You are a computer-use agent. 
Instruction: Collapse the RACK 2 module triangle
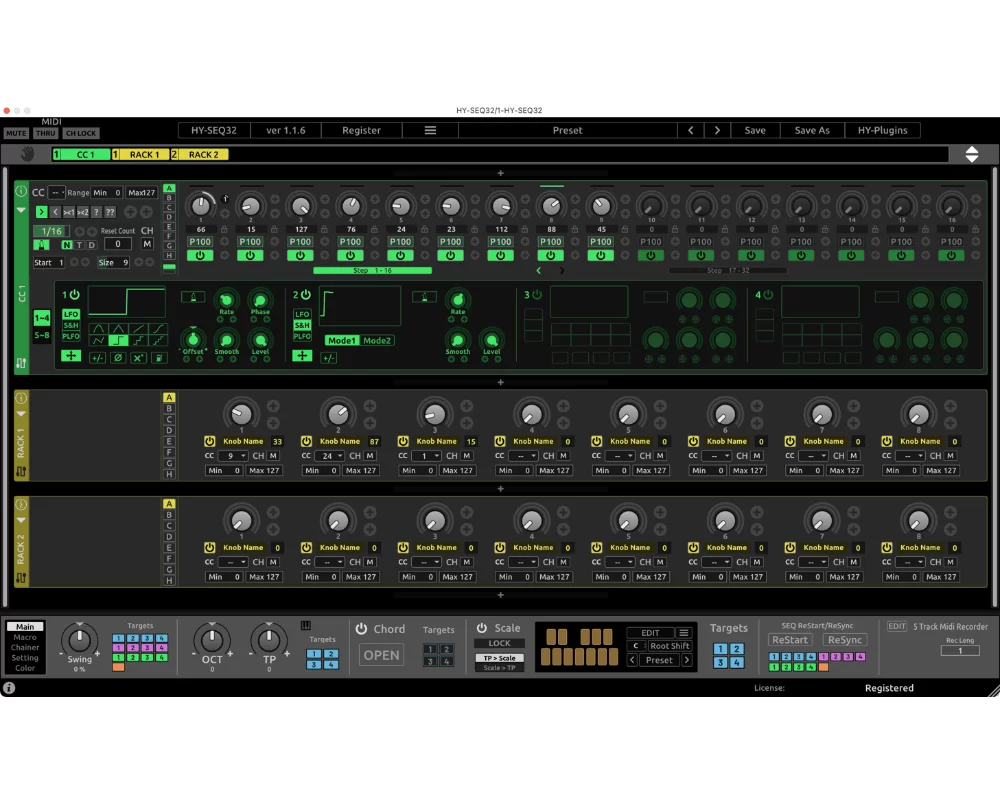[x=21, y=520]
